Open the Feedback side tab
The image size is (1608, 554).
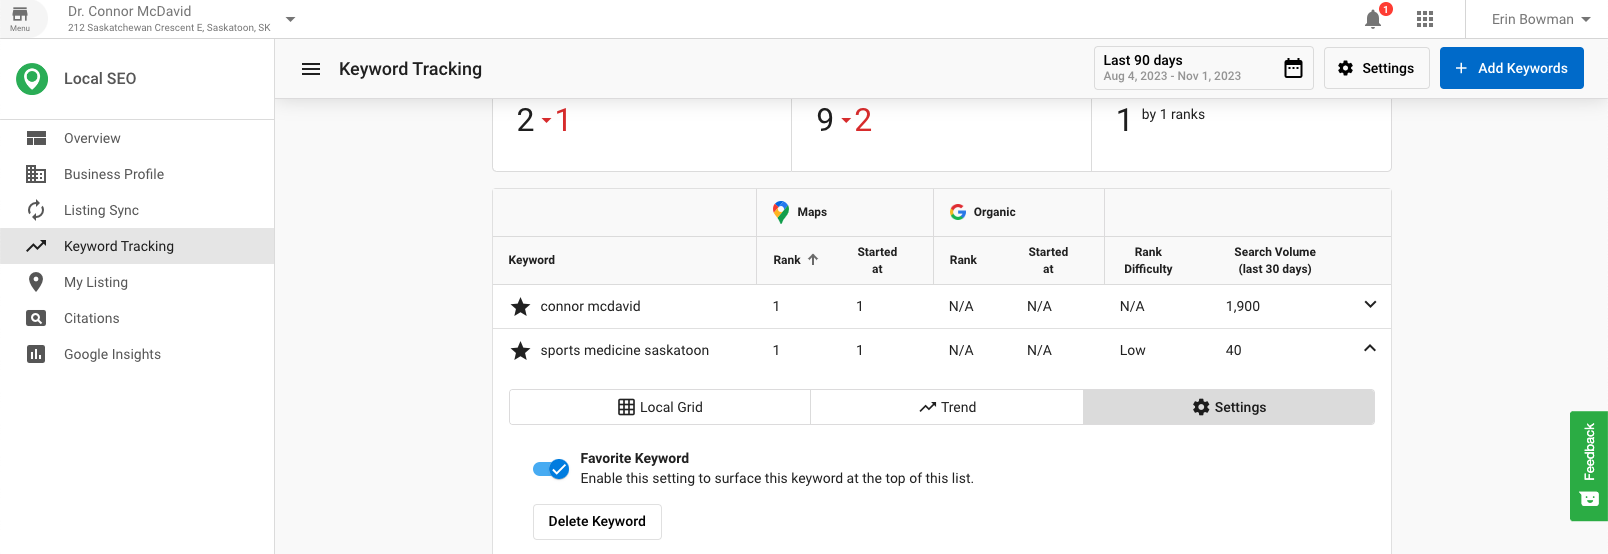pos(1588,465)
